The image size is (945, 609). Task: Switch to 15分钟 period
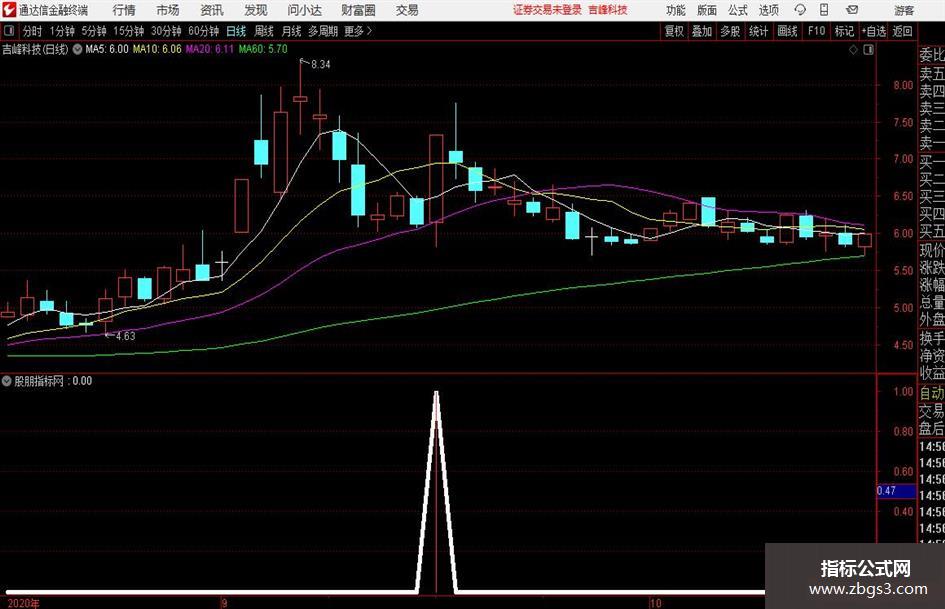point(128,31)
